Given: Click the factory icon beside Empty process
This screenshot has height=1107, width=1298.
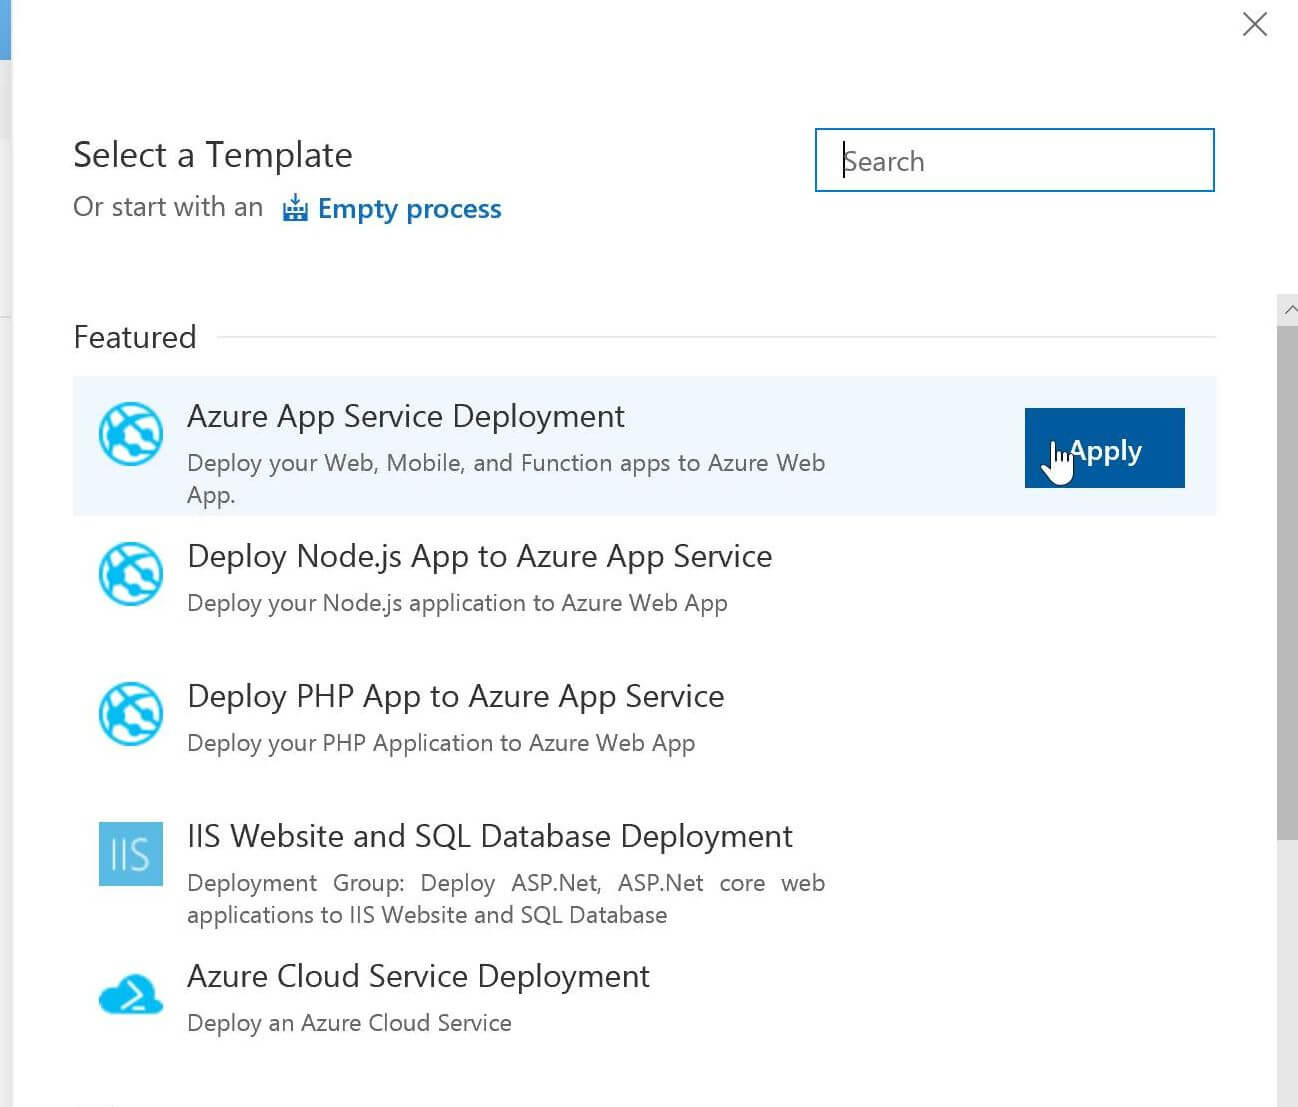Looking at the screenshot, I should 295,208.
